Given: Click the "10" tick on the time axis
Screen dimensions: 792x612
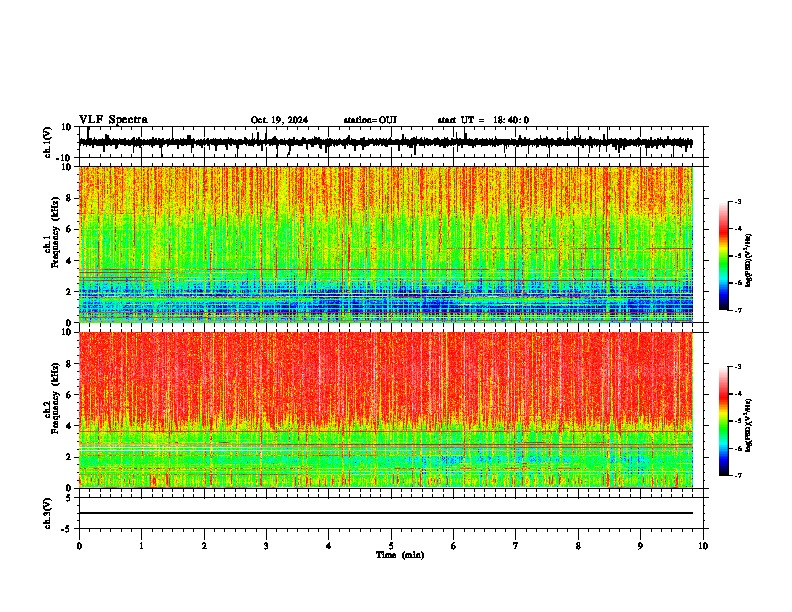Looking at the screenshot, I should [x=703, y=546].
